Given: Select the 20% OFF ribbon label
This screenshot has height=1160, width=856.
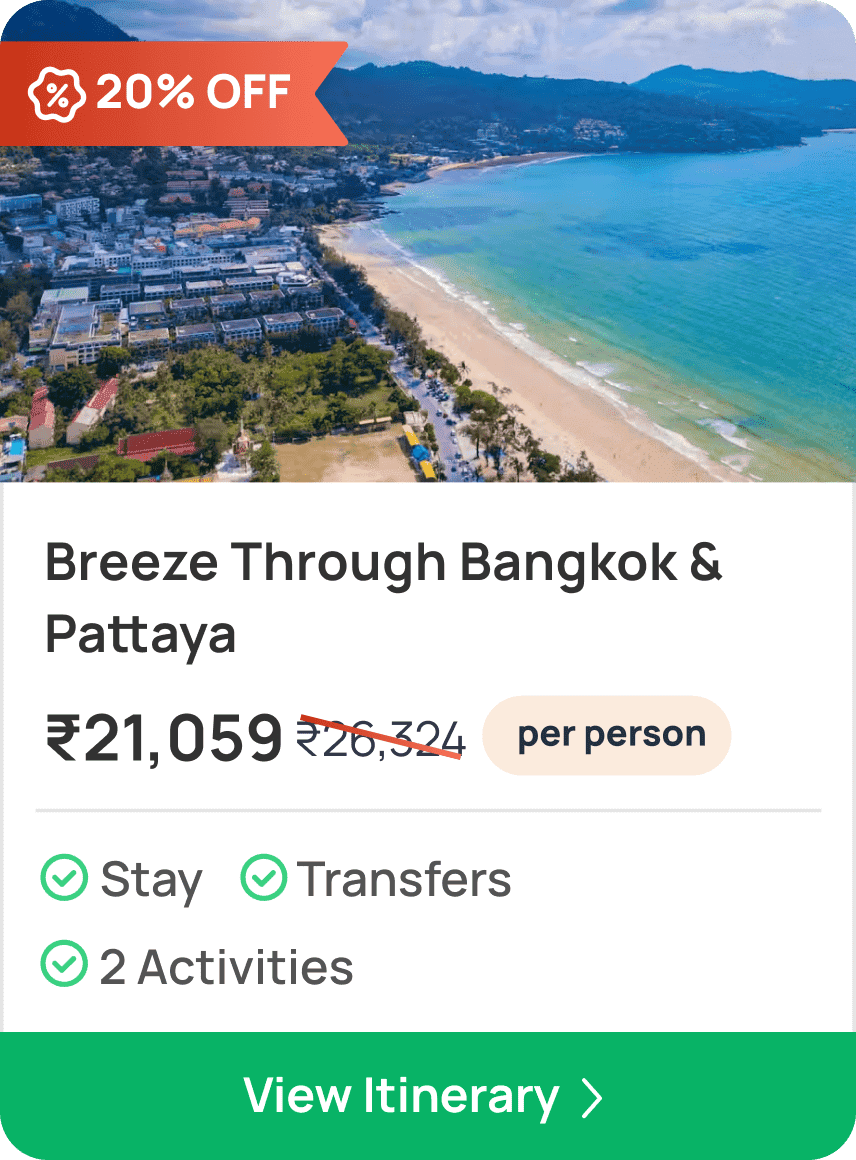Looking at the screenshot, I should point(193,93).
